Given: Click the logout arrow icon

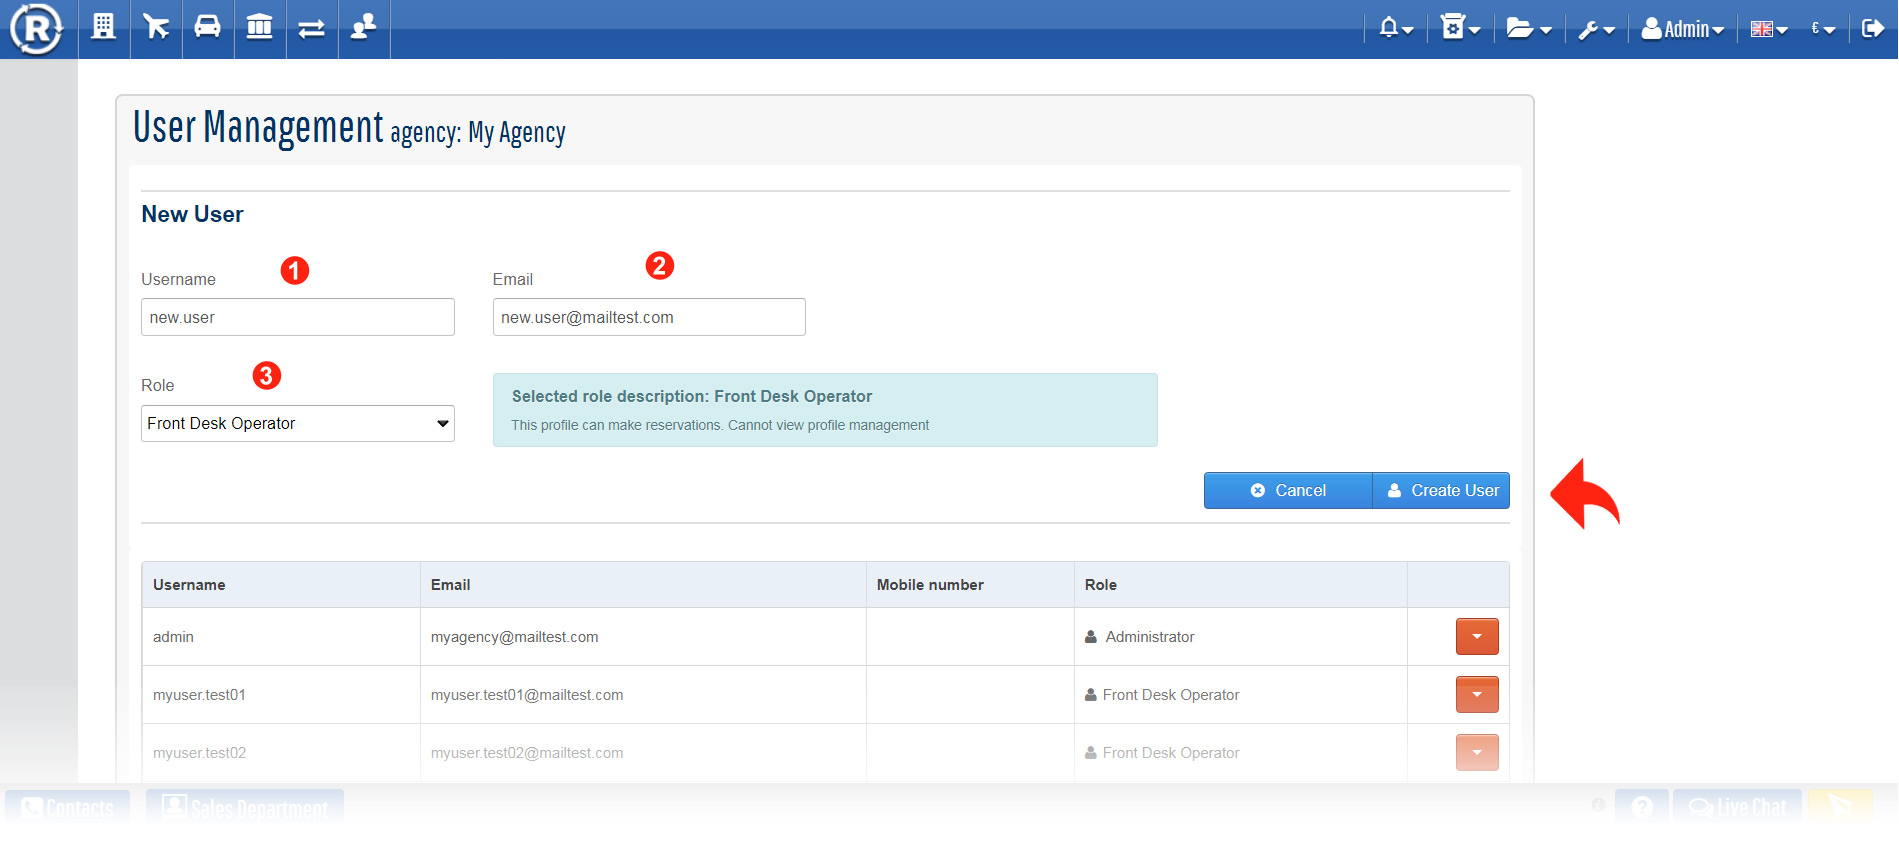Looking at the screenshot, I should click(1872, 28).
